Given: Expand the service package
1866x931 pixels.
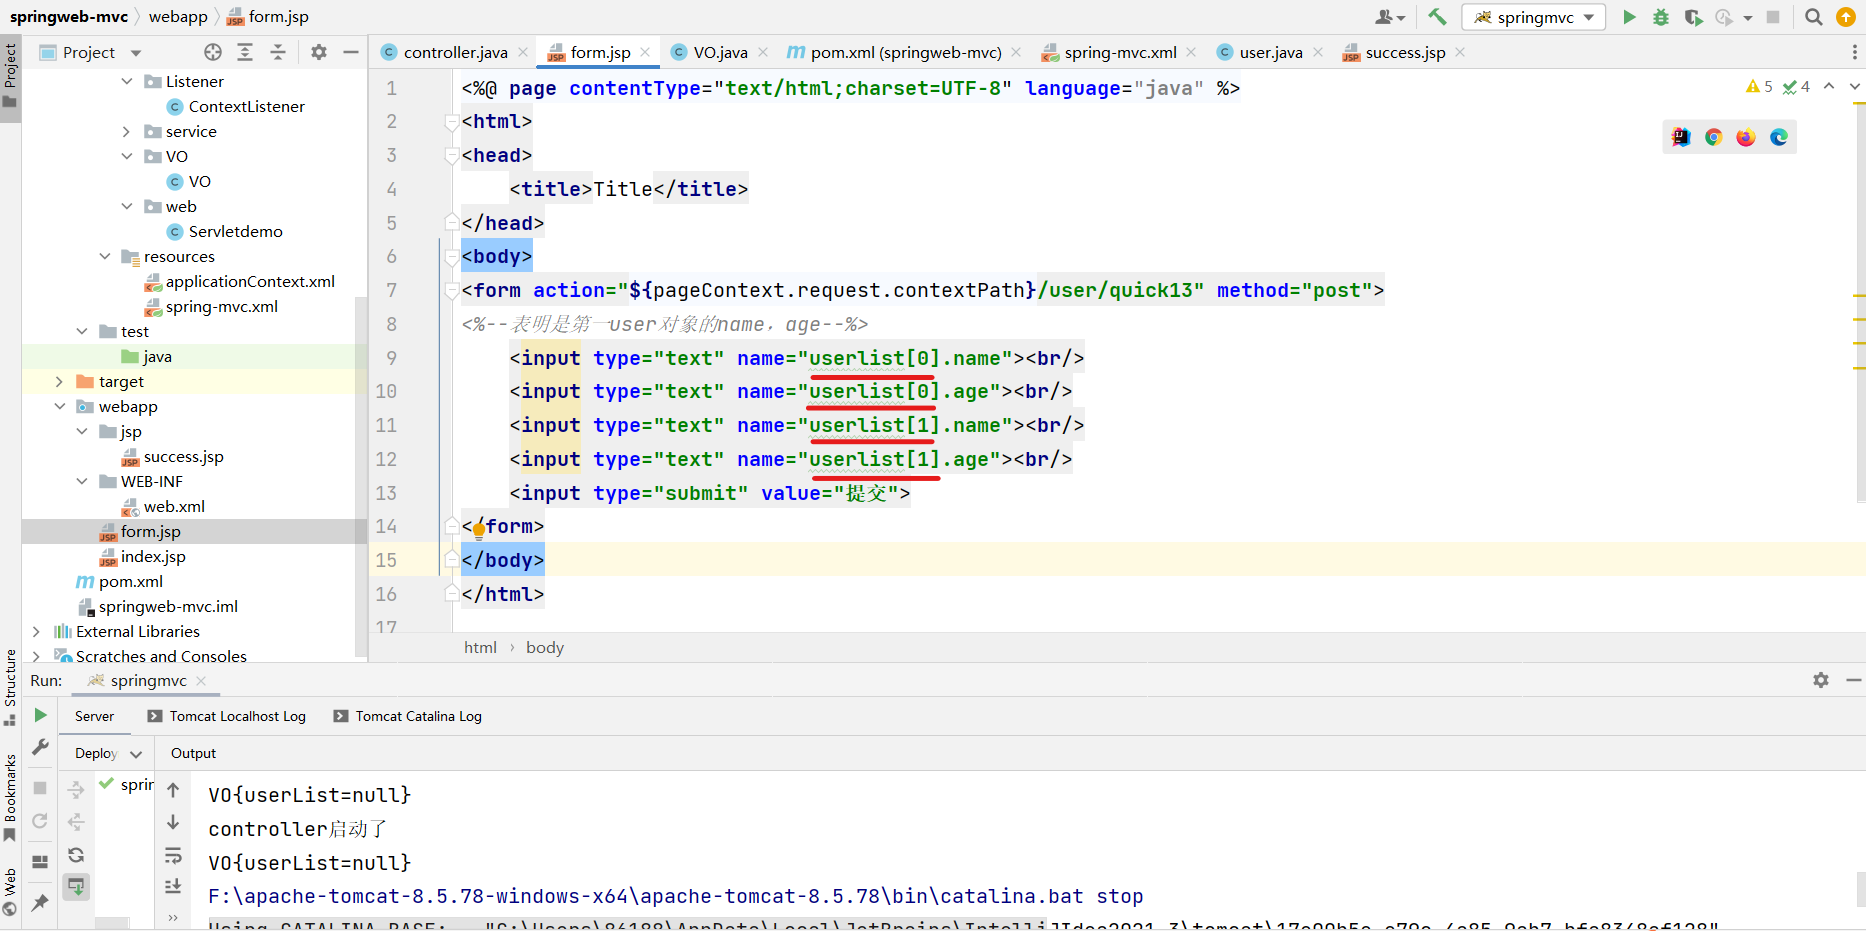Looking at the screenshot, I should tap(126, 131).
